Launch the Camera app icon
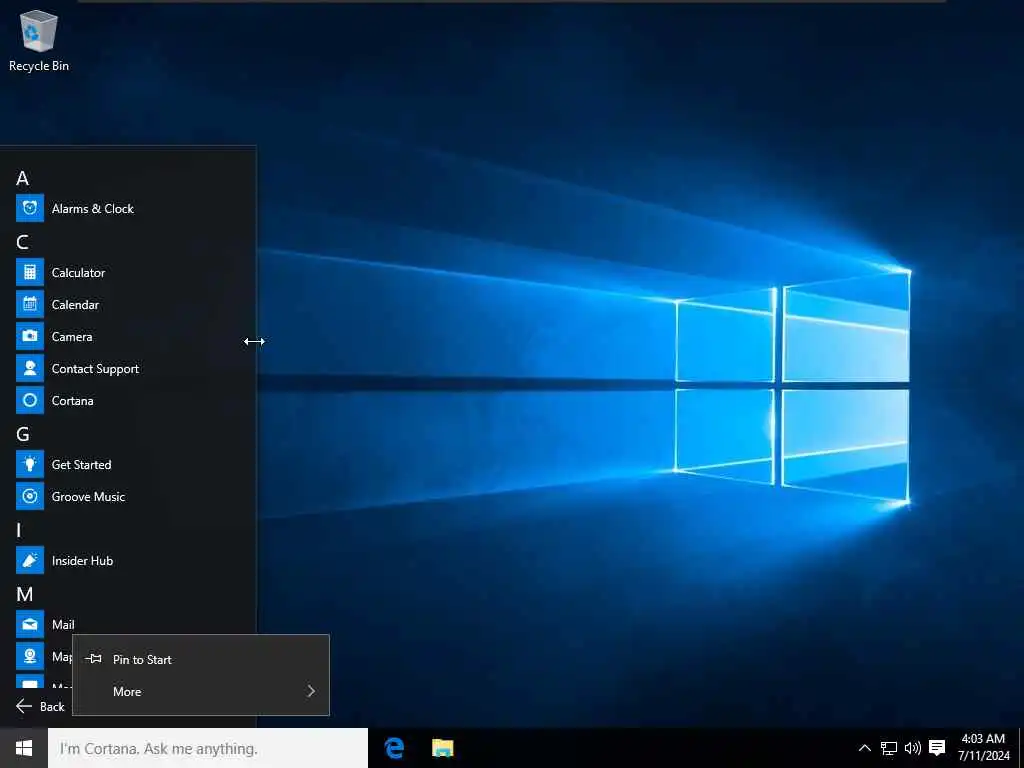The width and height of the screenshot is (1024, 768). coord(30,336)
